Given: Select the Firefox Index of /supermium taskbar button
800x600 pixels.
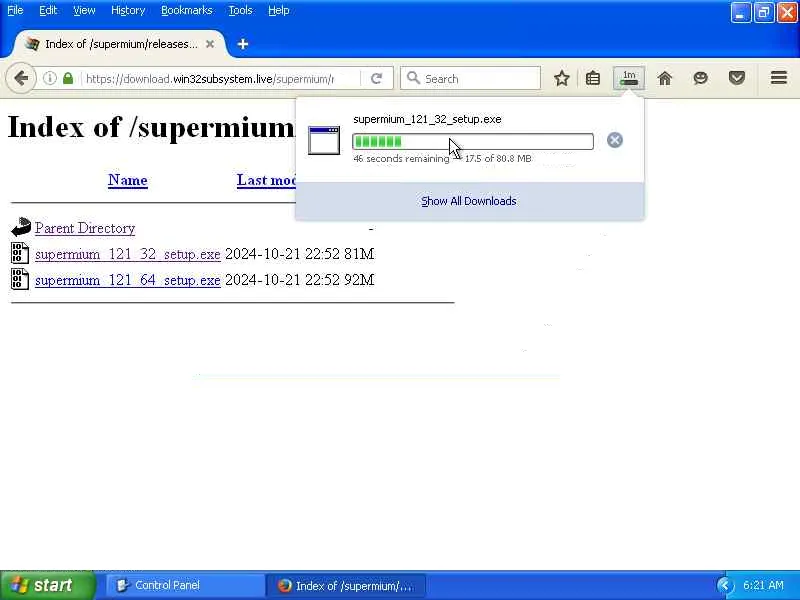Looking at the screenshot, I should pos(345,585).
